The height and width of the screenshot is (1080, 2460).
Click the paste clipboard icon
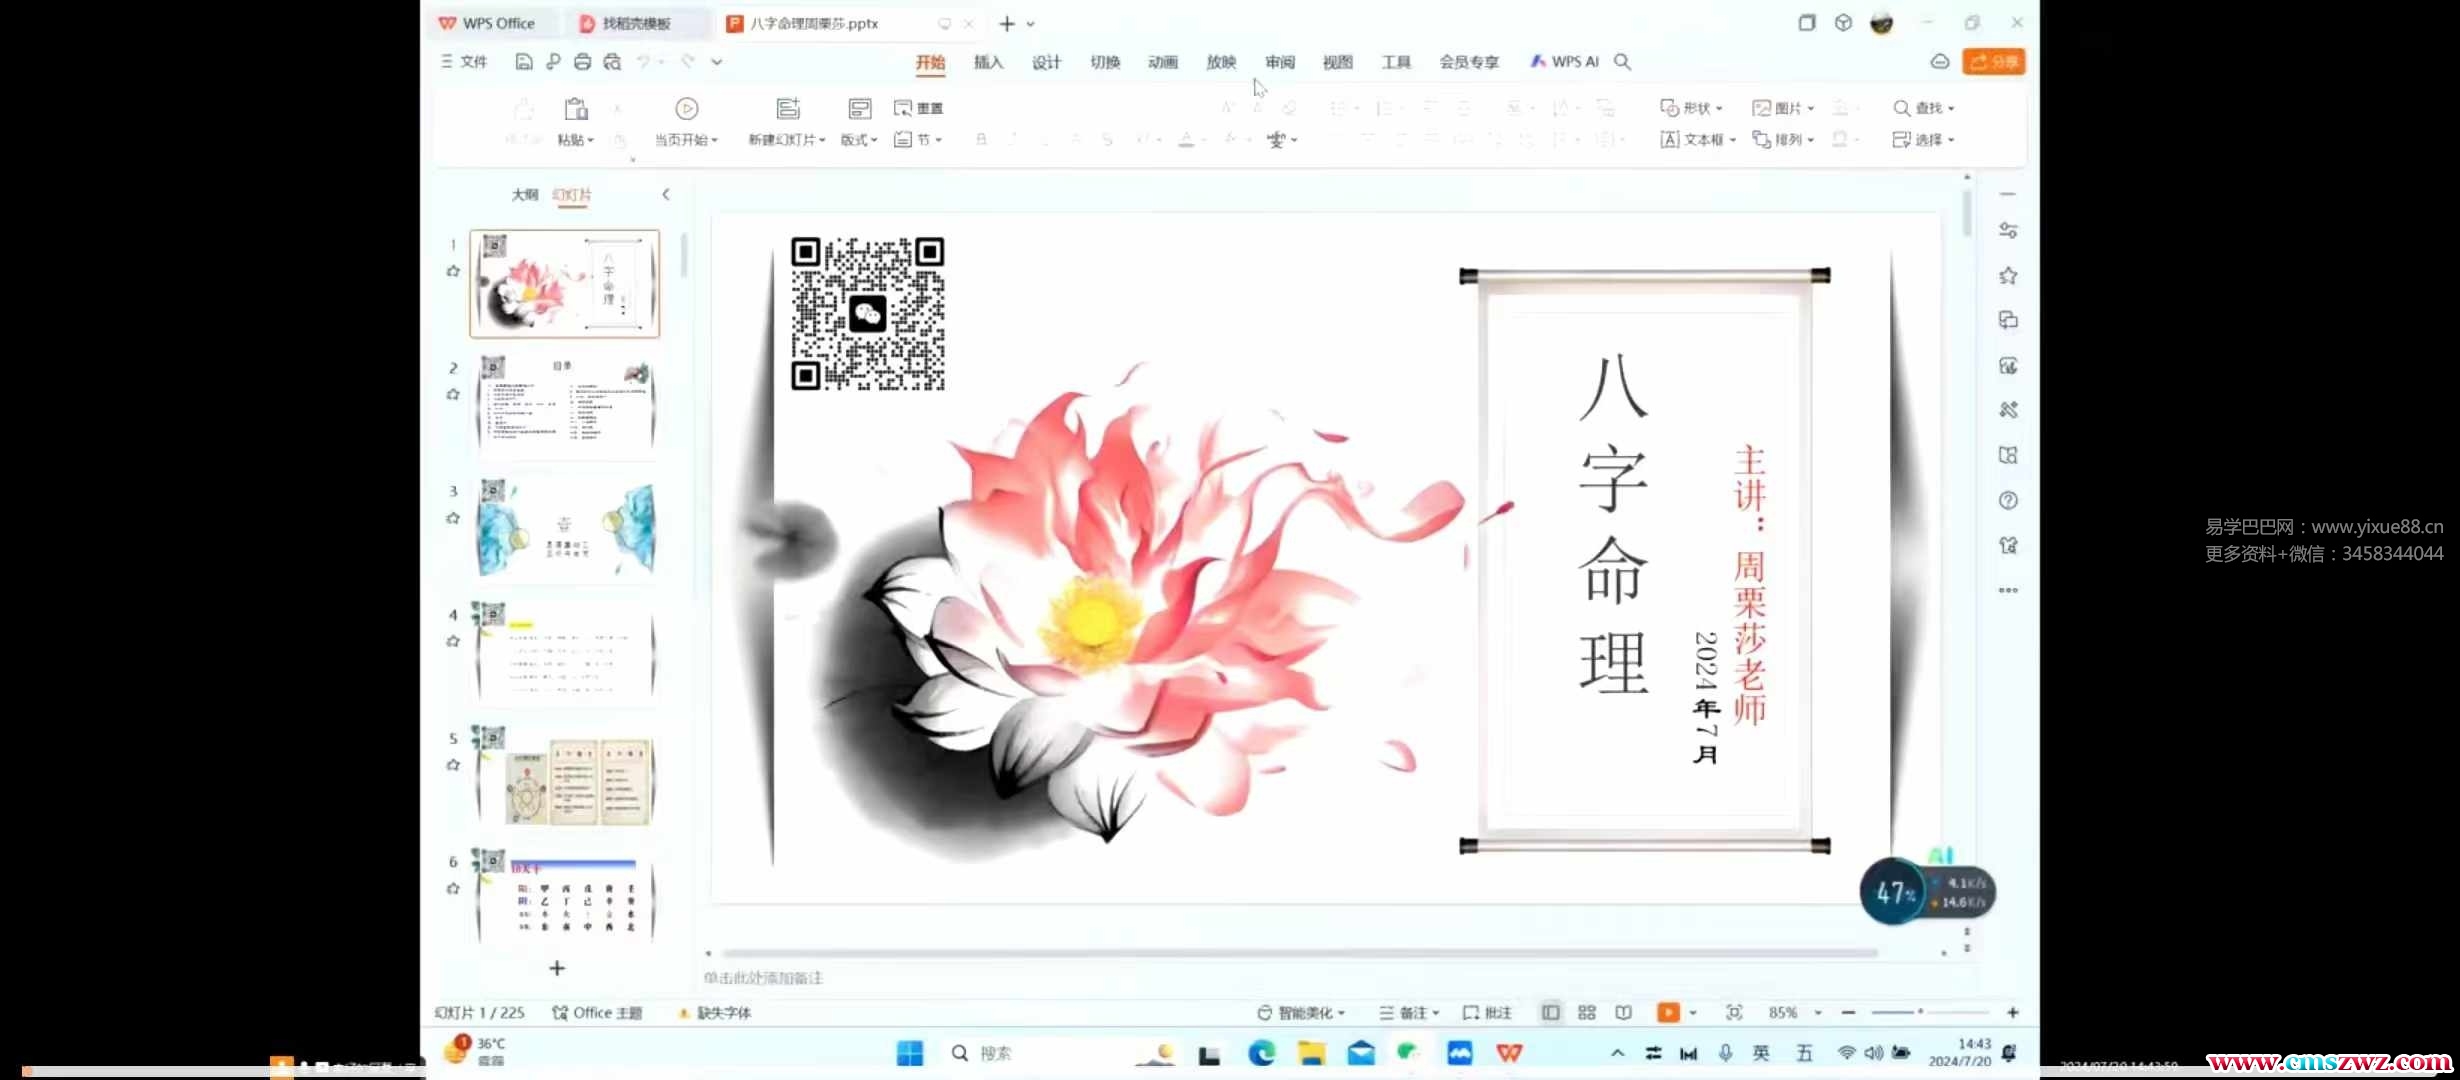pyautogui.click(x=576, y=109)
